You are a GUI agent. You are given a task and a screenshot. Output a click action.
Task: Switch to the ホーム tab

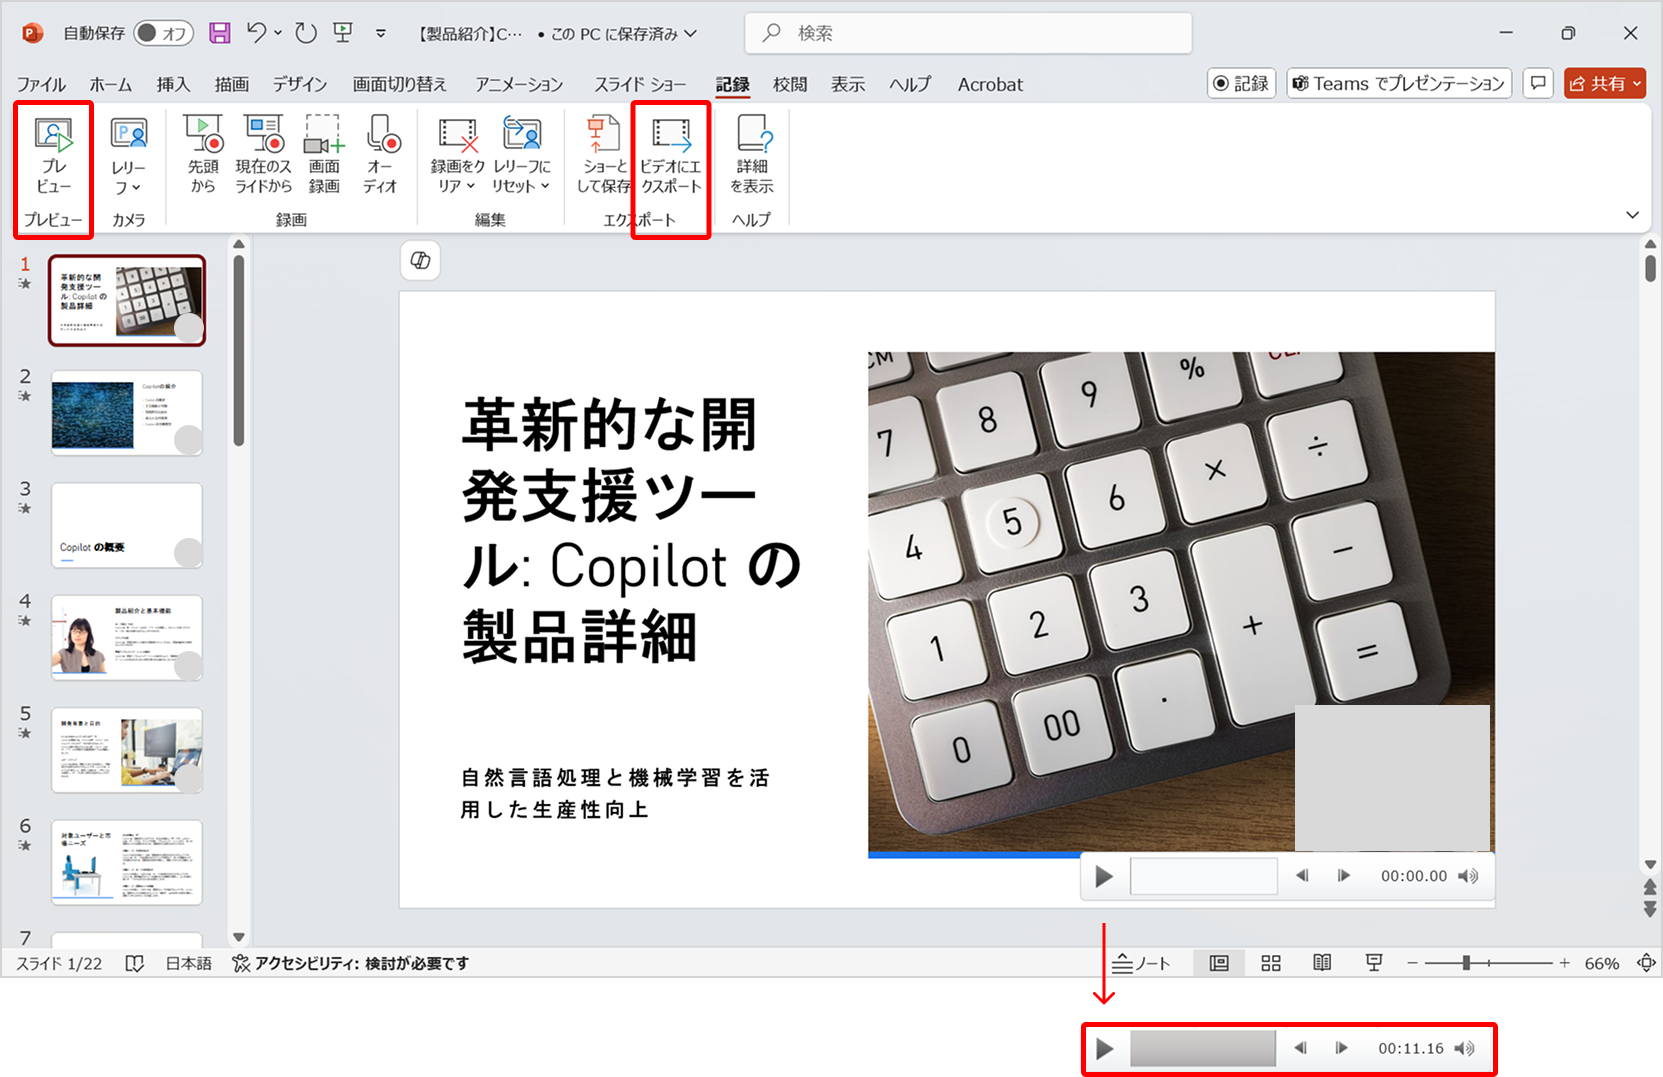[x=110, y=84]
